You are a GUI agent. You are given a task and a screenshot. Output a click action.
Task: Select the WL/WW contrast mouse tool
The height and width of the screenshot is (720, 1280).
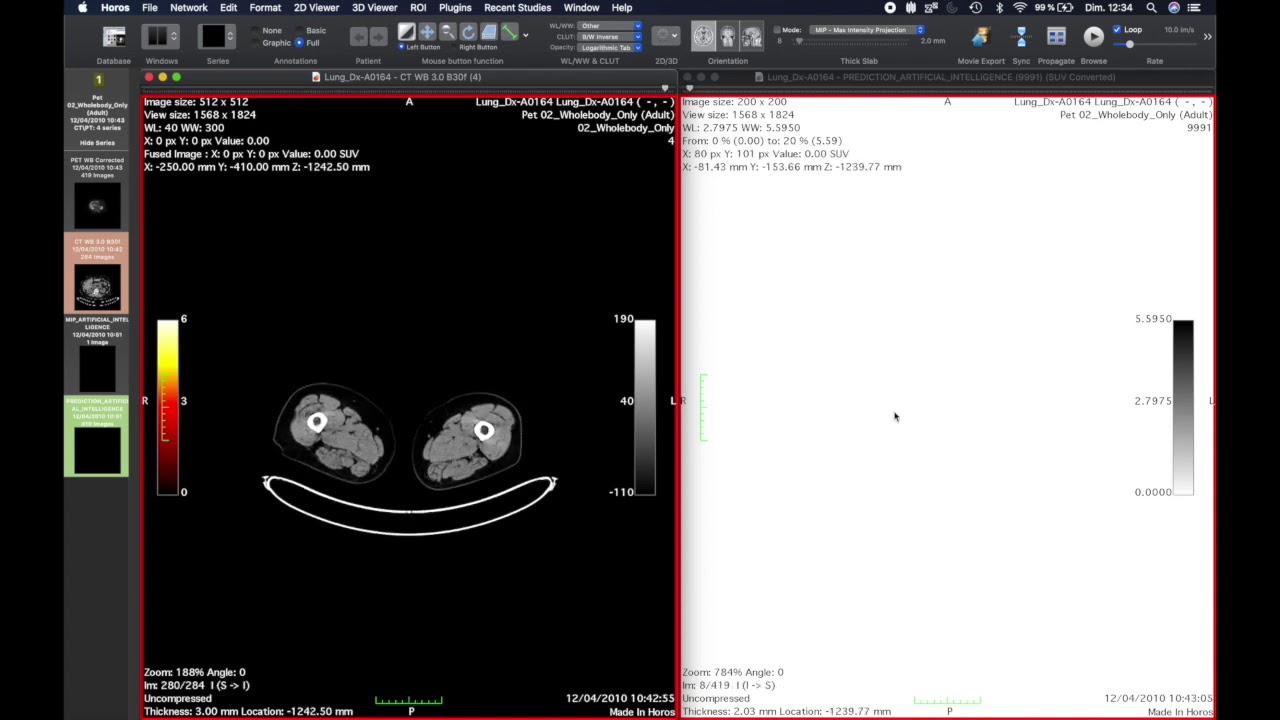coord(407,33)
